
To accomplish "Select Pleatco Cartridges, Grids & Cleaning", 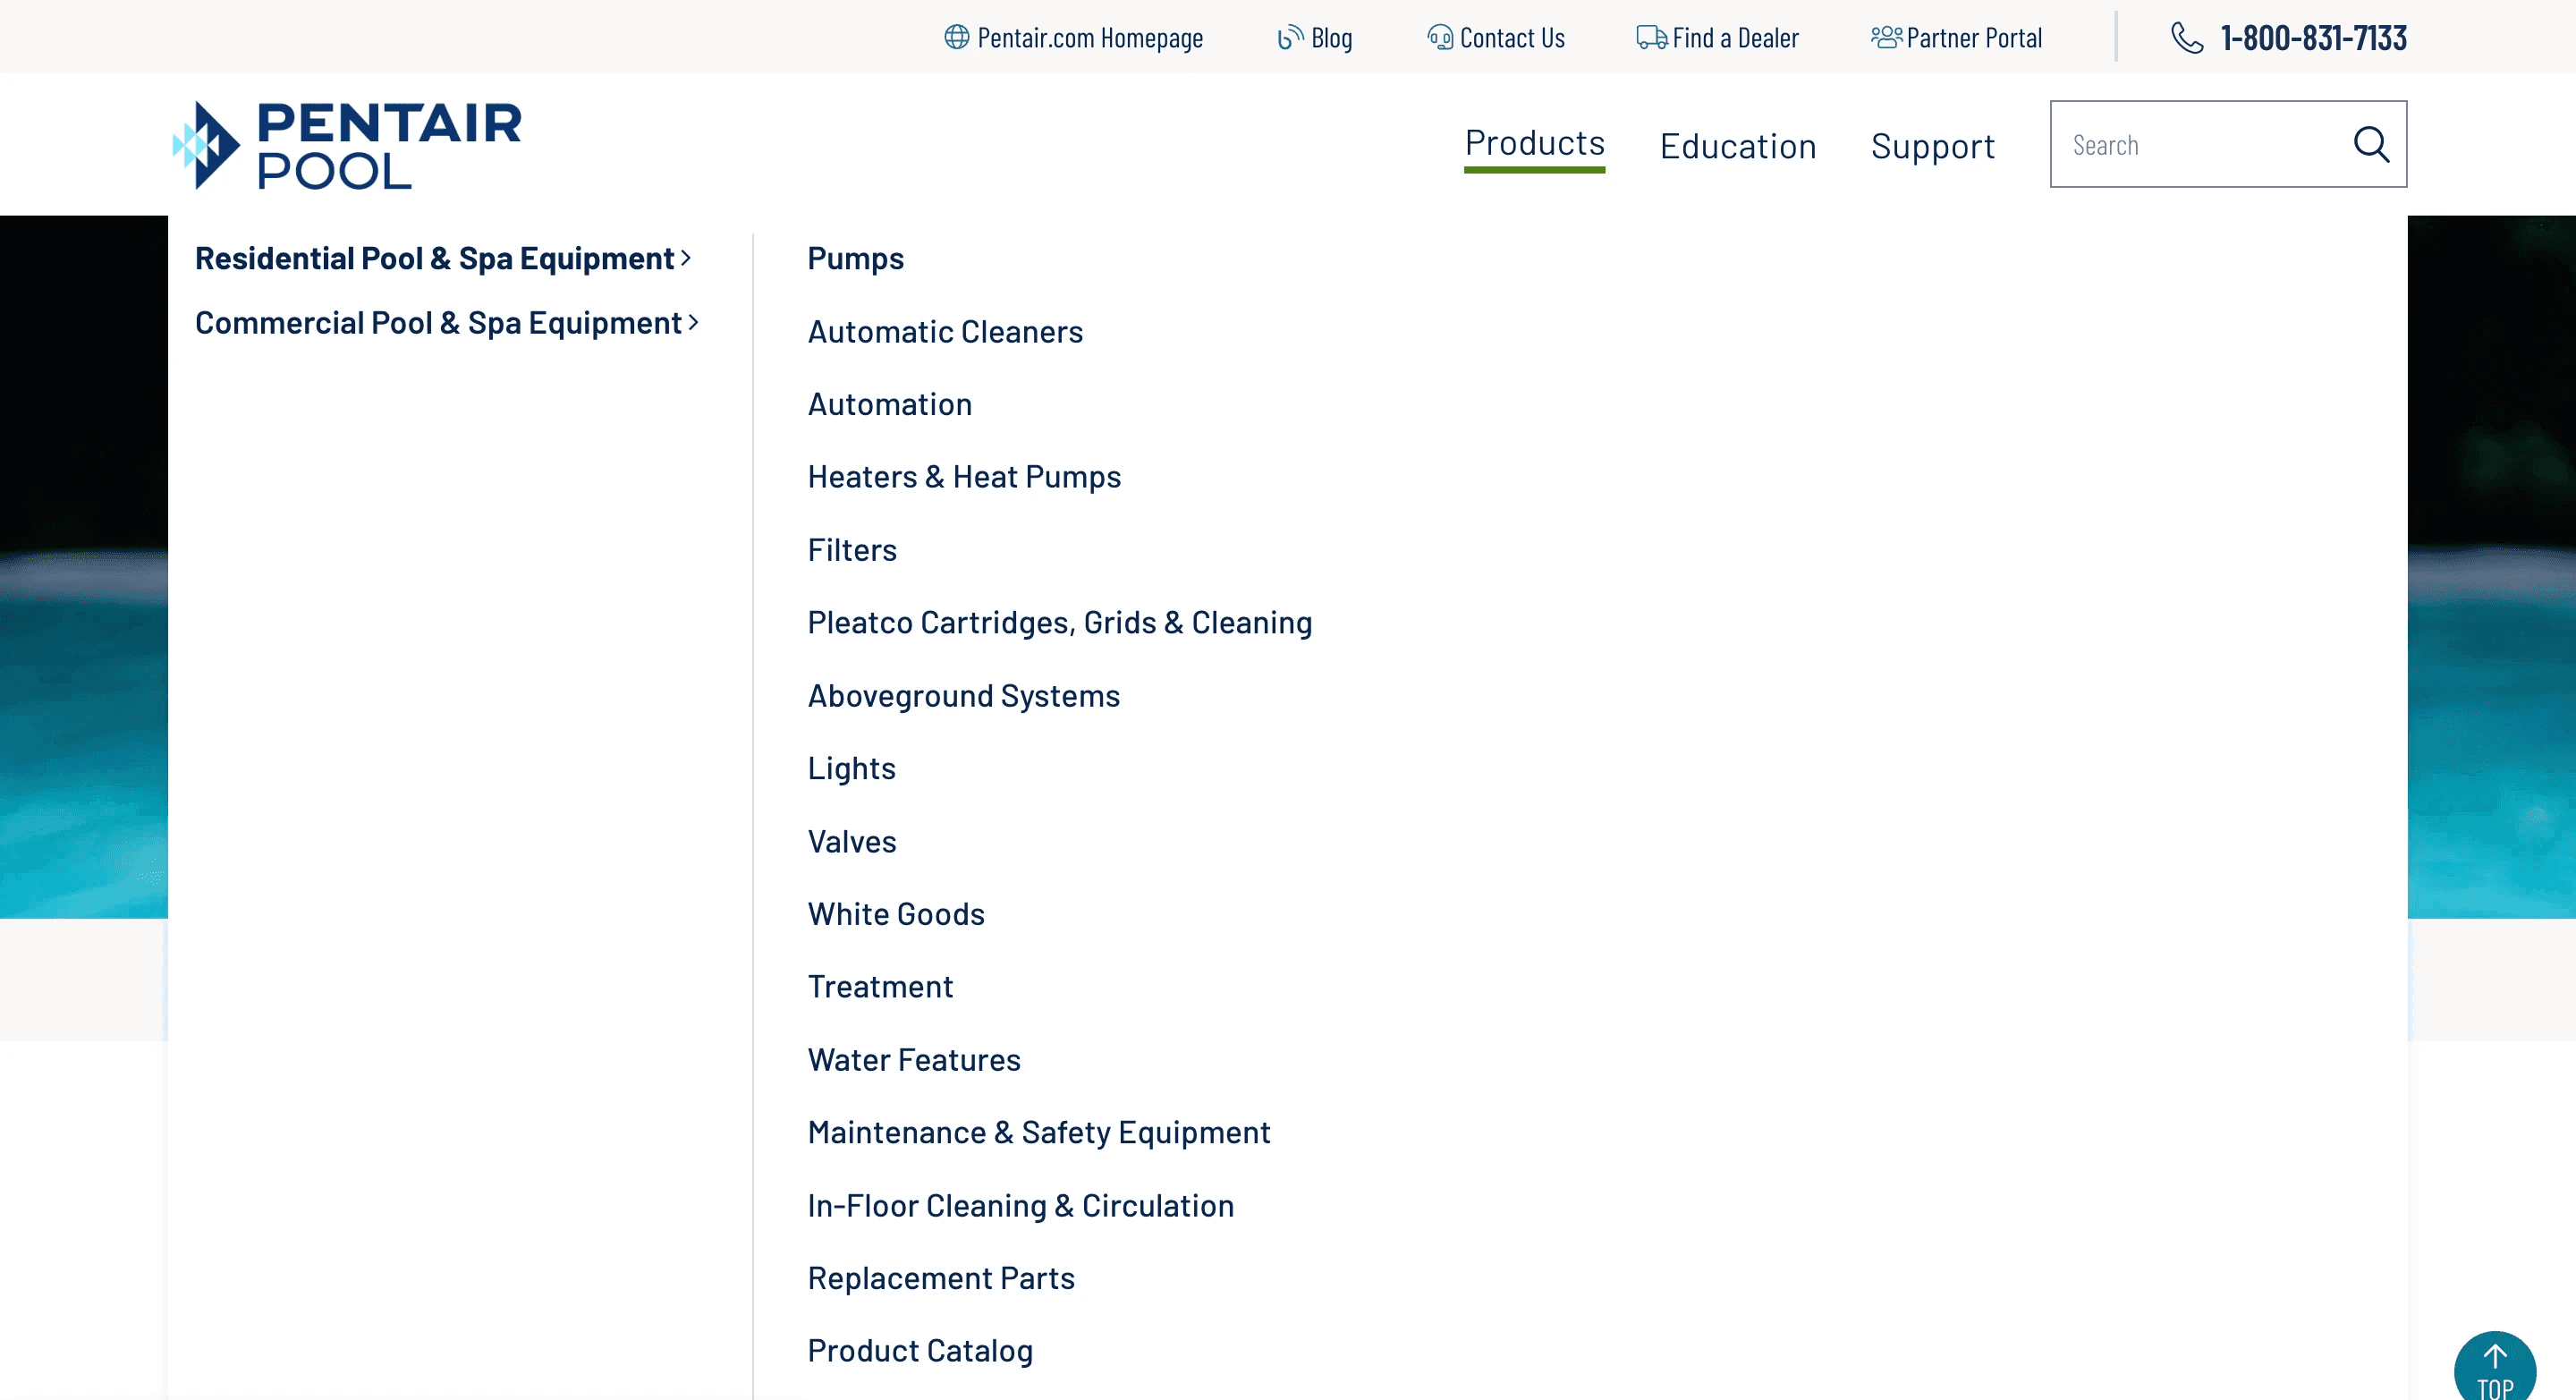I will (x=1059, y=622).
